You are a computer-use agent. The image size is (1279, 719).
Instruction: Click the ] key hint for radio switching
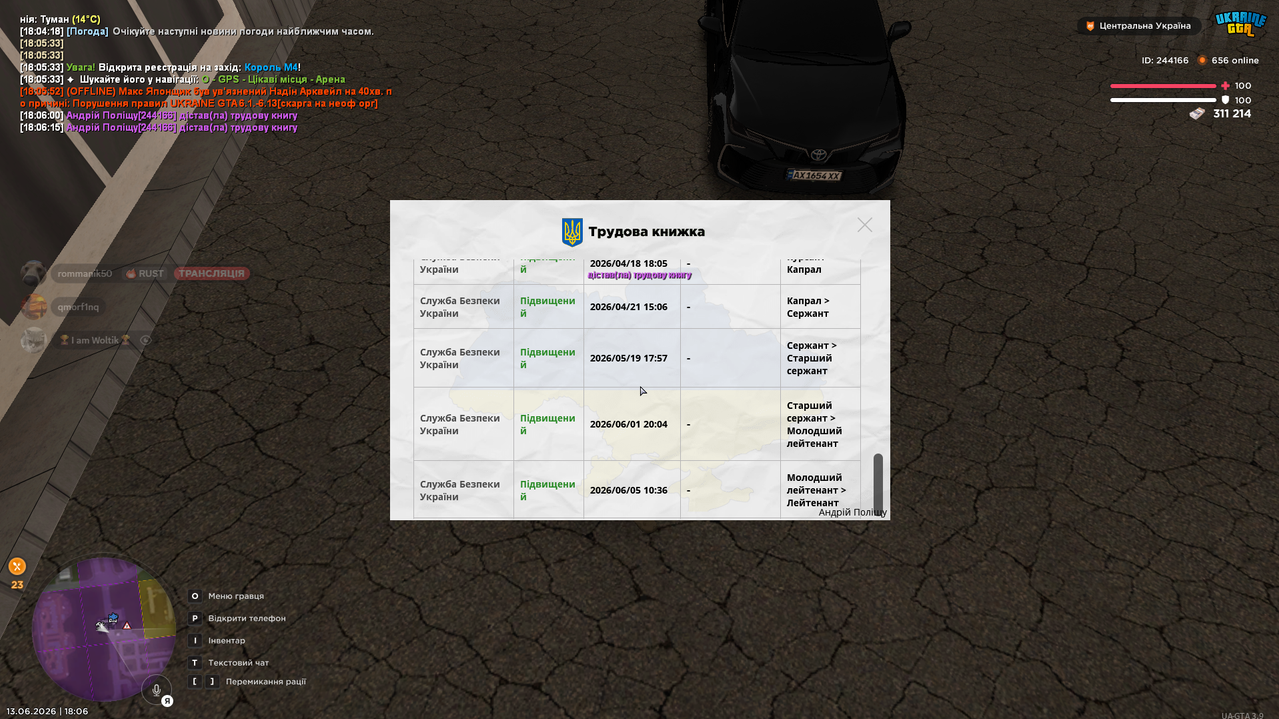coord(211,681)
